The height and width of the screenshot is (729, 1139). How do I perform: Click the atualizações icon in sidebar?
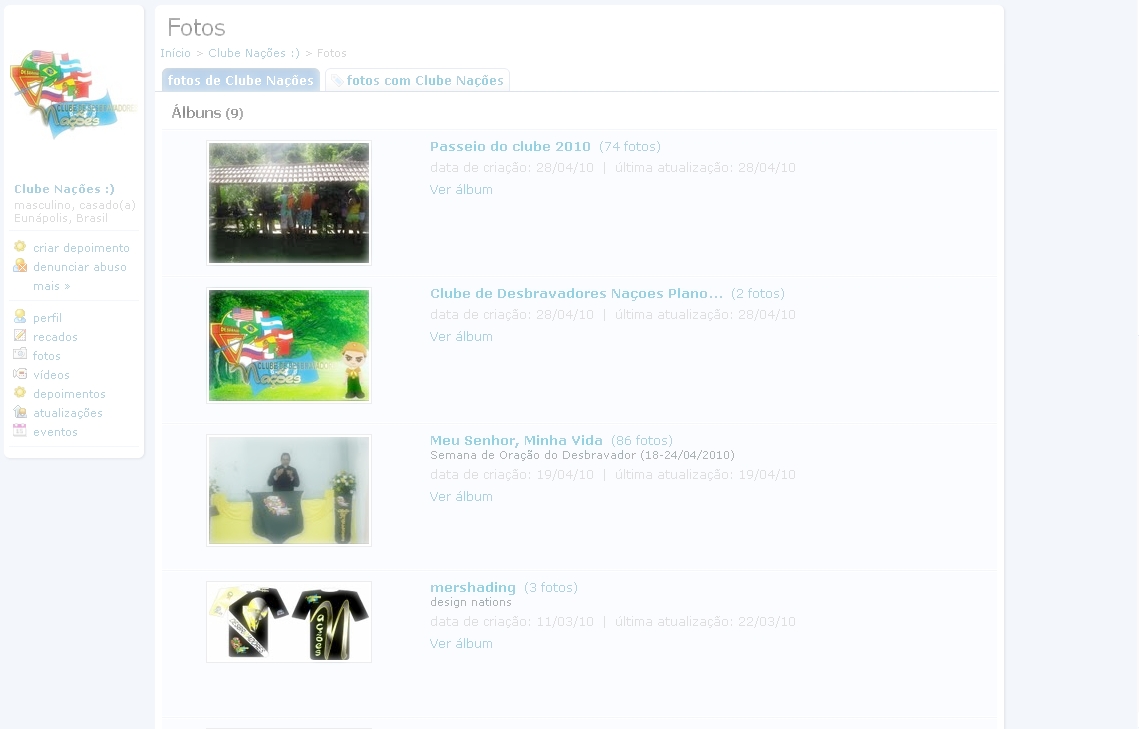[x=20, y=412]
